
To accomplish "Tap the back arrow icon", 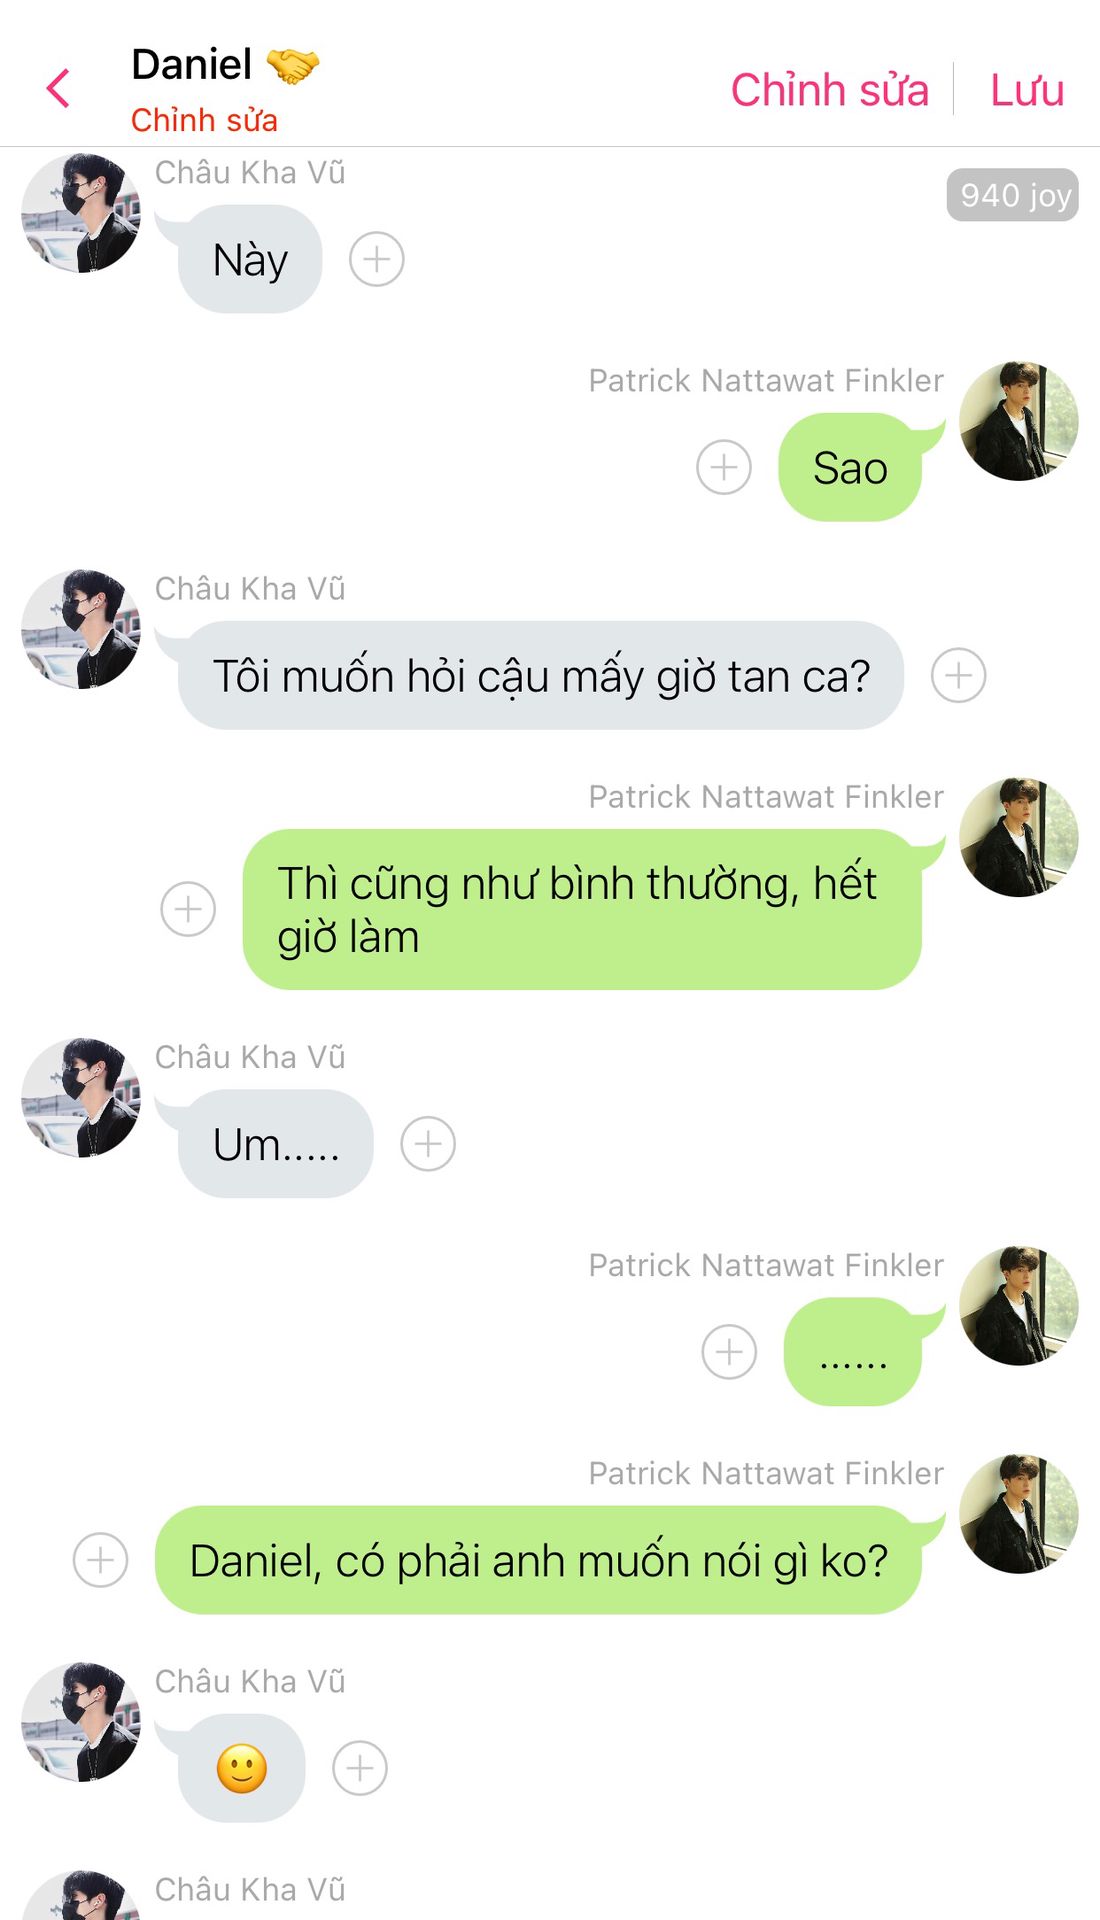I will 59,88.
